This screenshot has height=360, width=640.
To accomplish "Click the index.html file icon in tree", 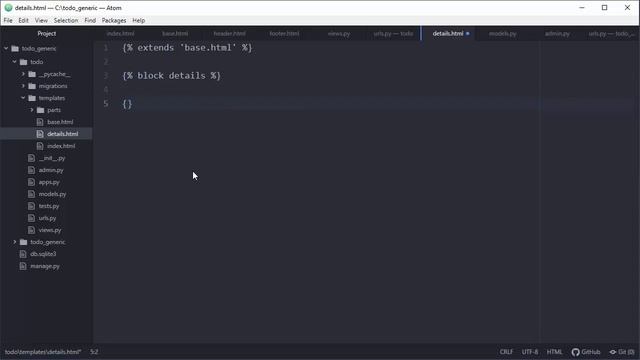I will (40, 146).
